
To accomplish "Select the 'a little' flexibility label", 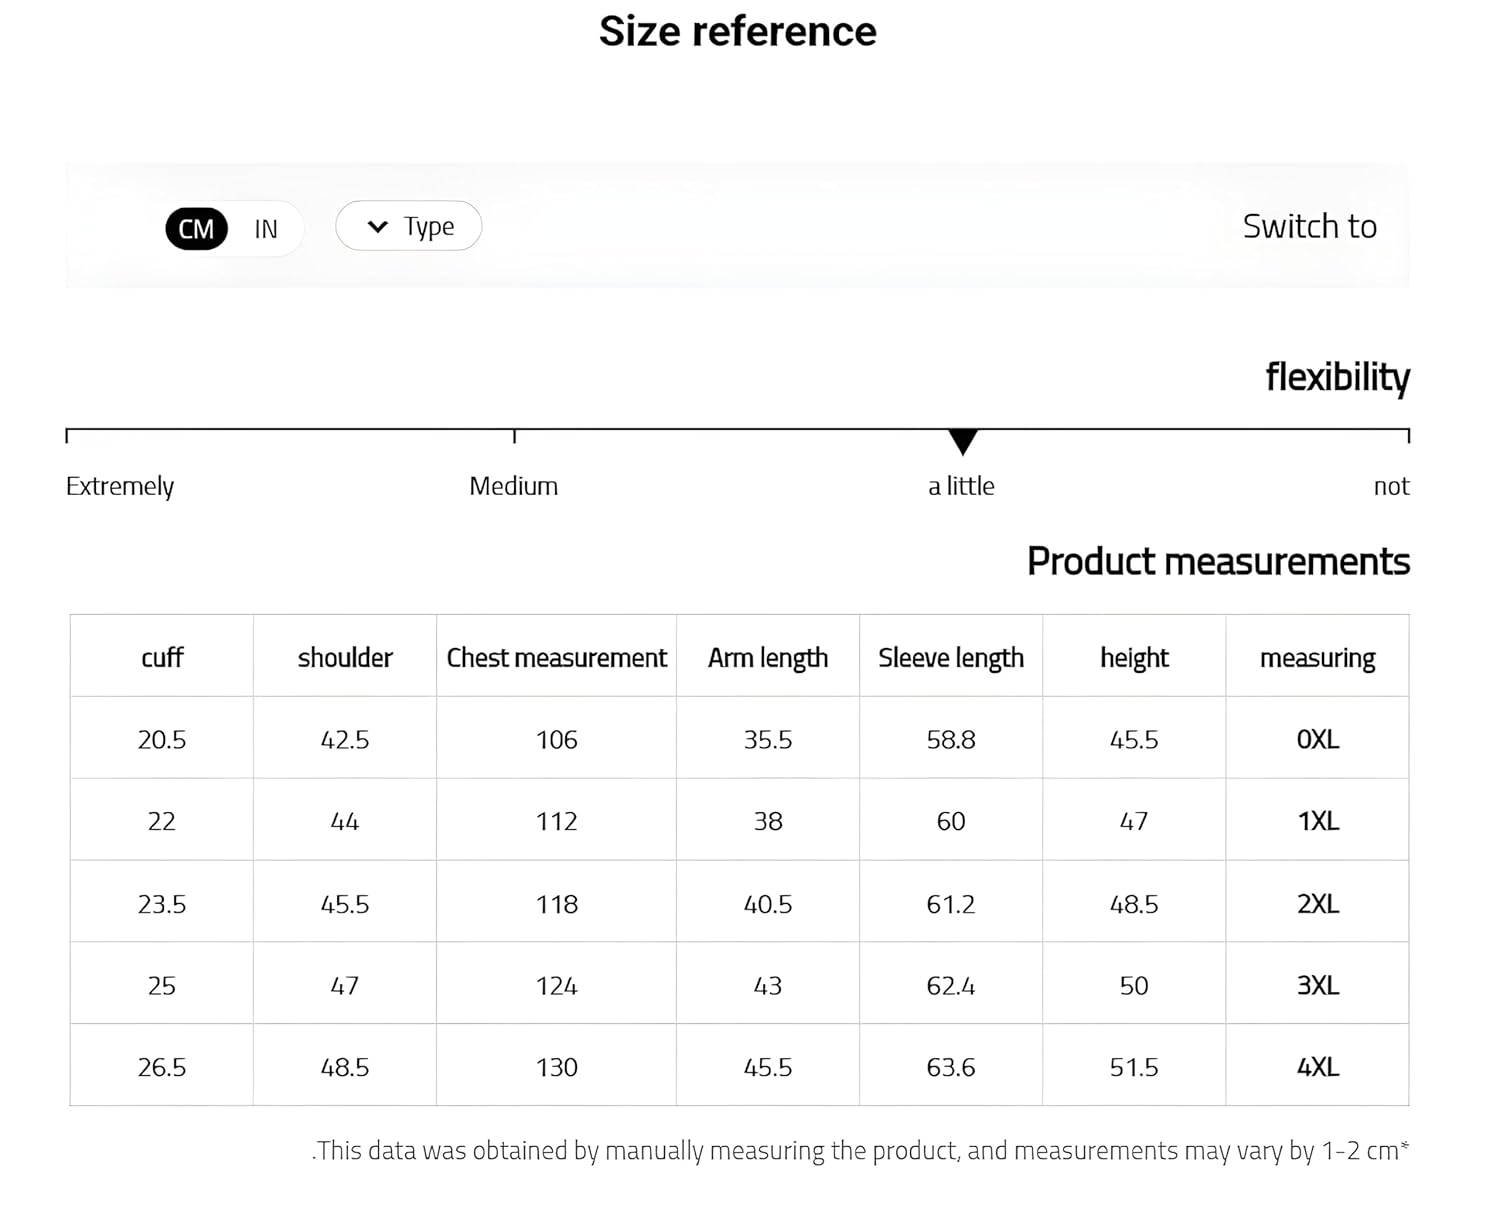I will point(961,486).
